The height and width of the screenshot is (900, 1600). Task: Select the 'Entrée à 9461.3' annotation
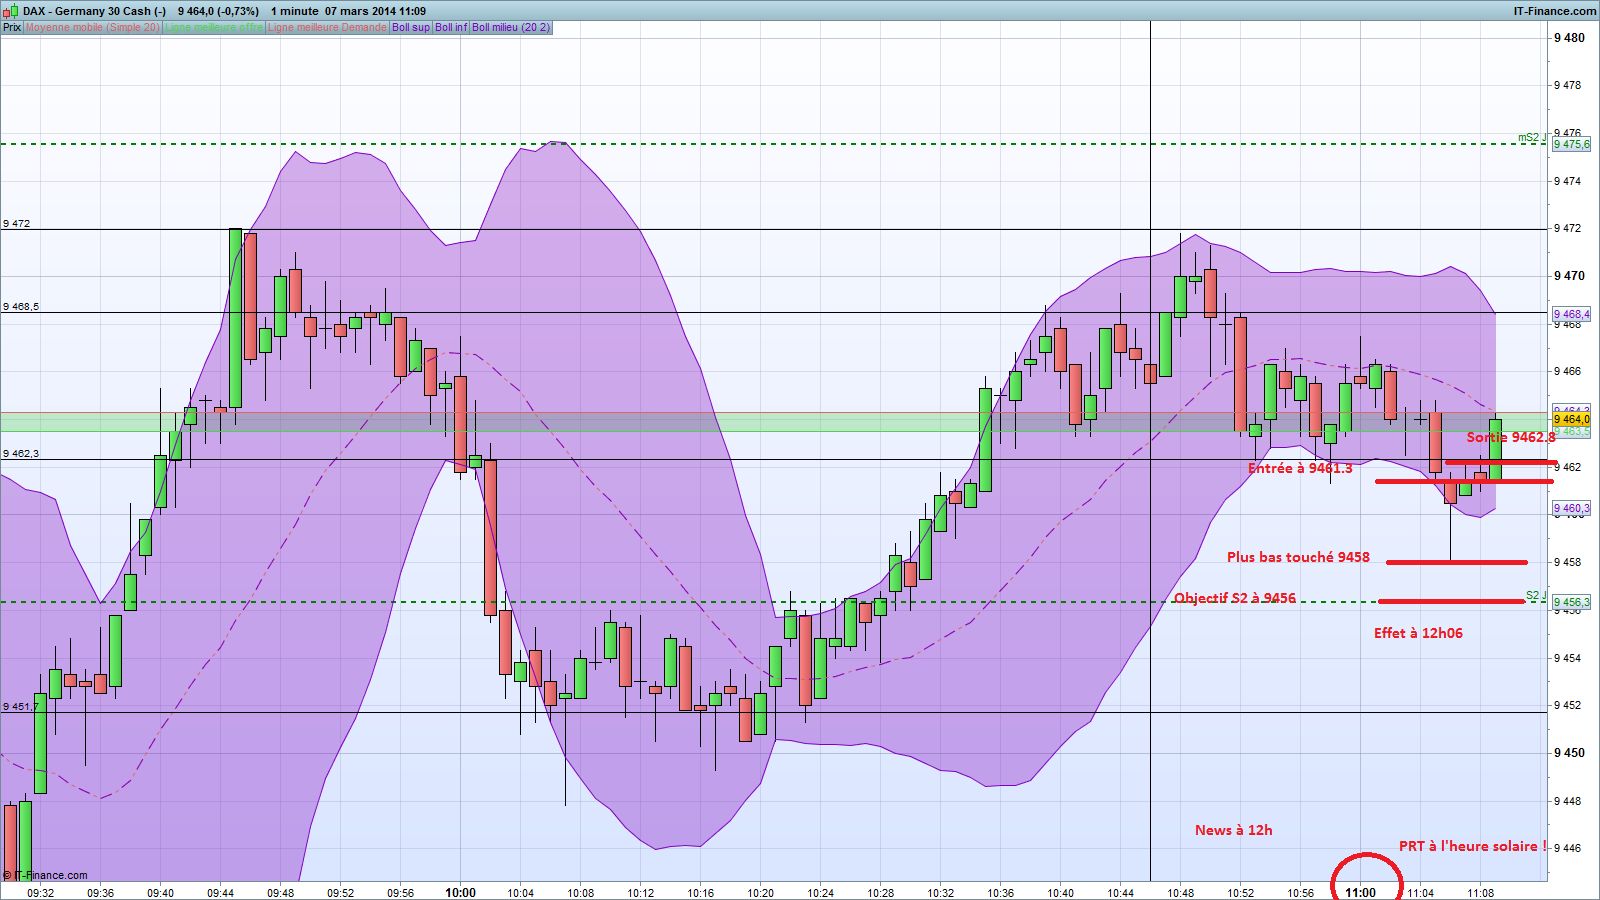(1300, 468)
